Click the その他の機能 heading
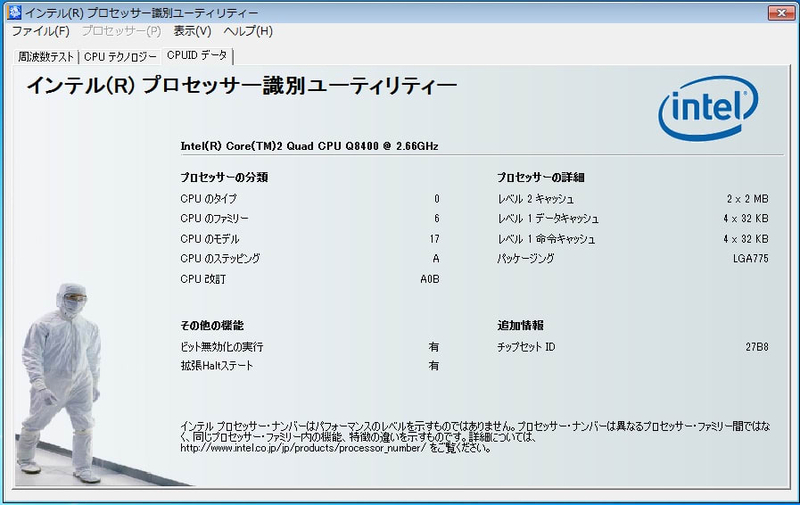This screenshot has width=800, height=505. point(212,325)
